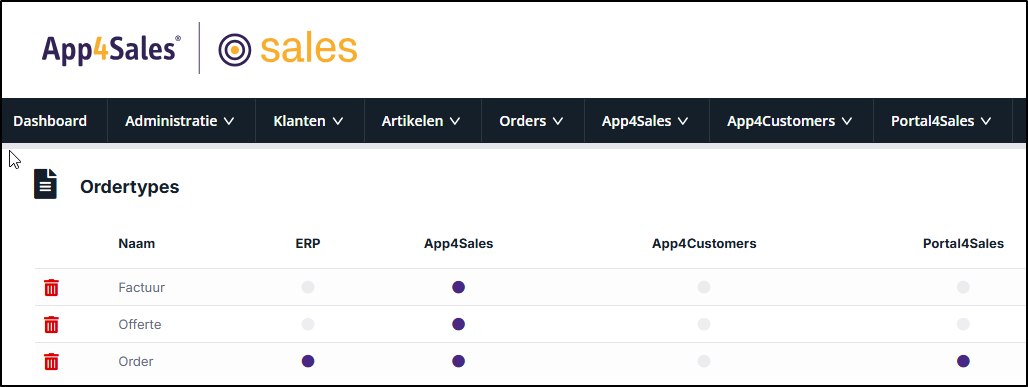Click the App4Sales logo
The image size is (1028, 387).
point(111,49)
